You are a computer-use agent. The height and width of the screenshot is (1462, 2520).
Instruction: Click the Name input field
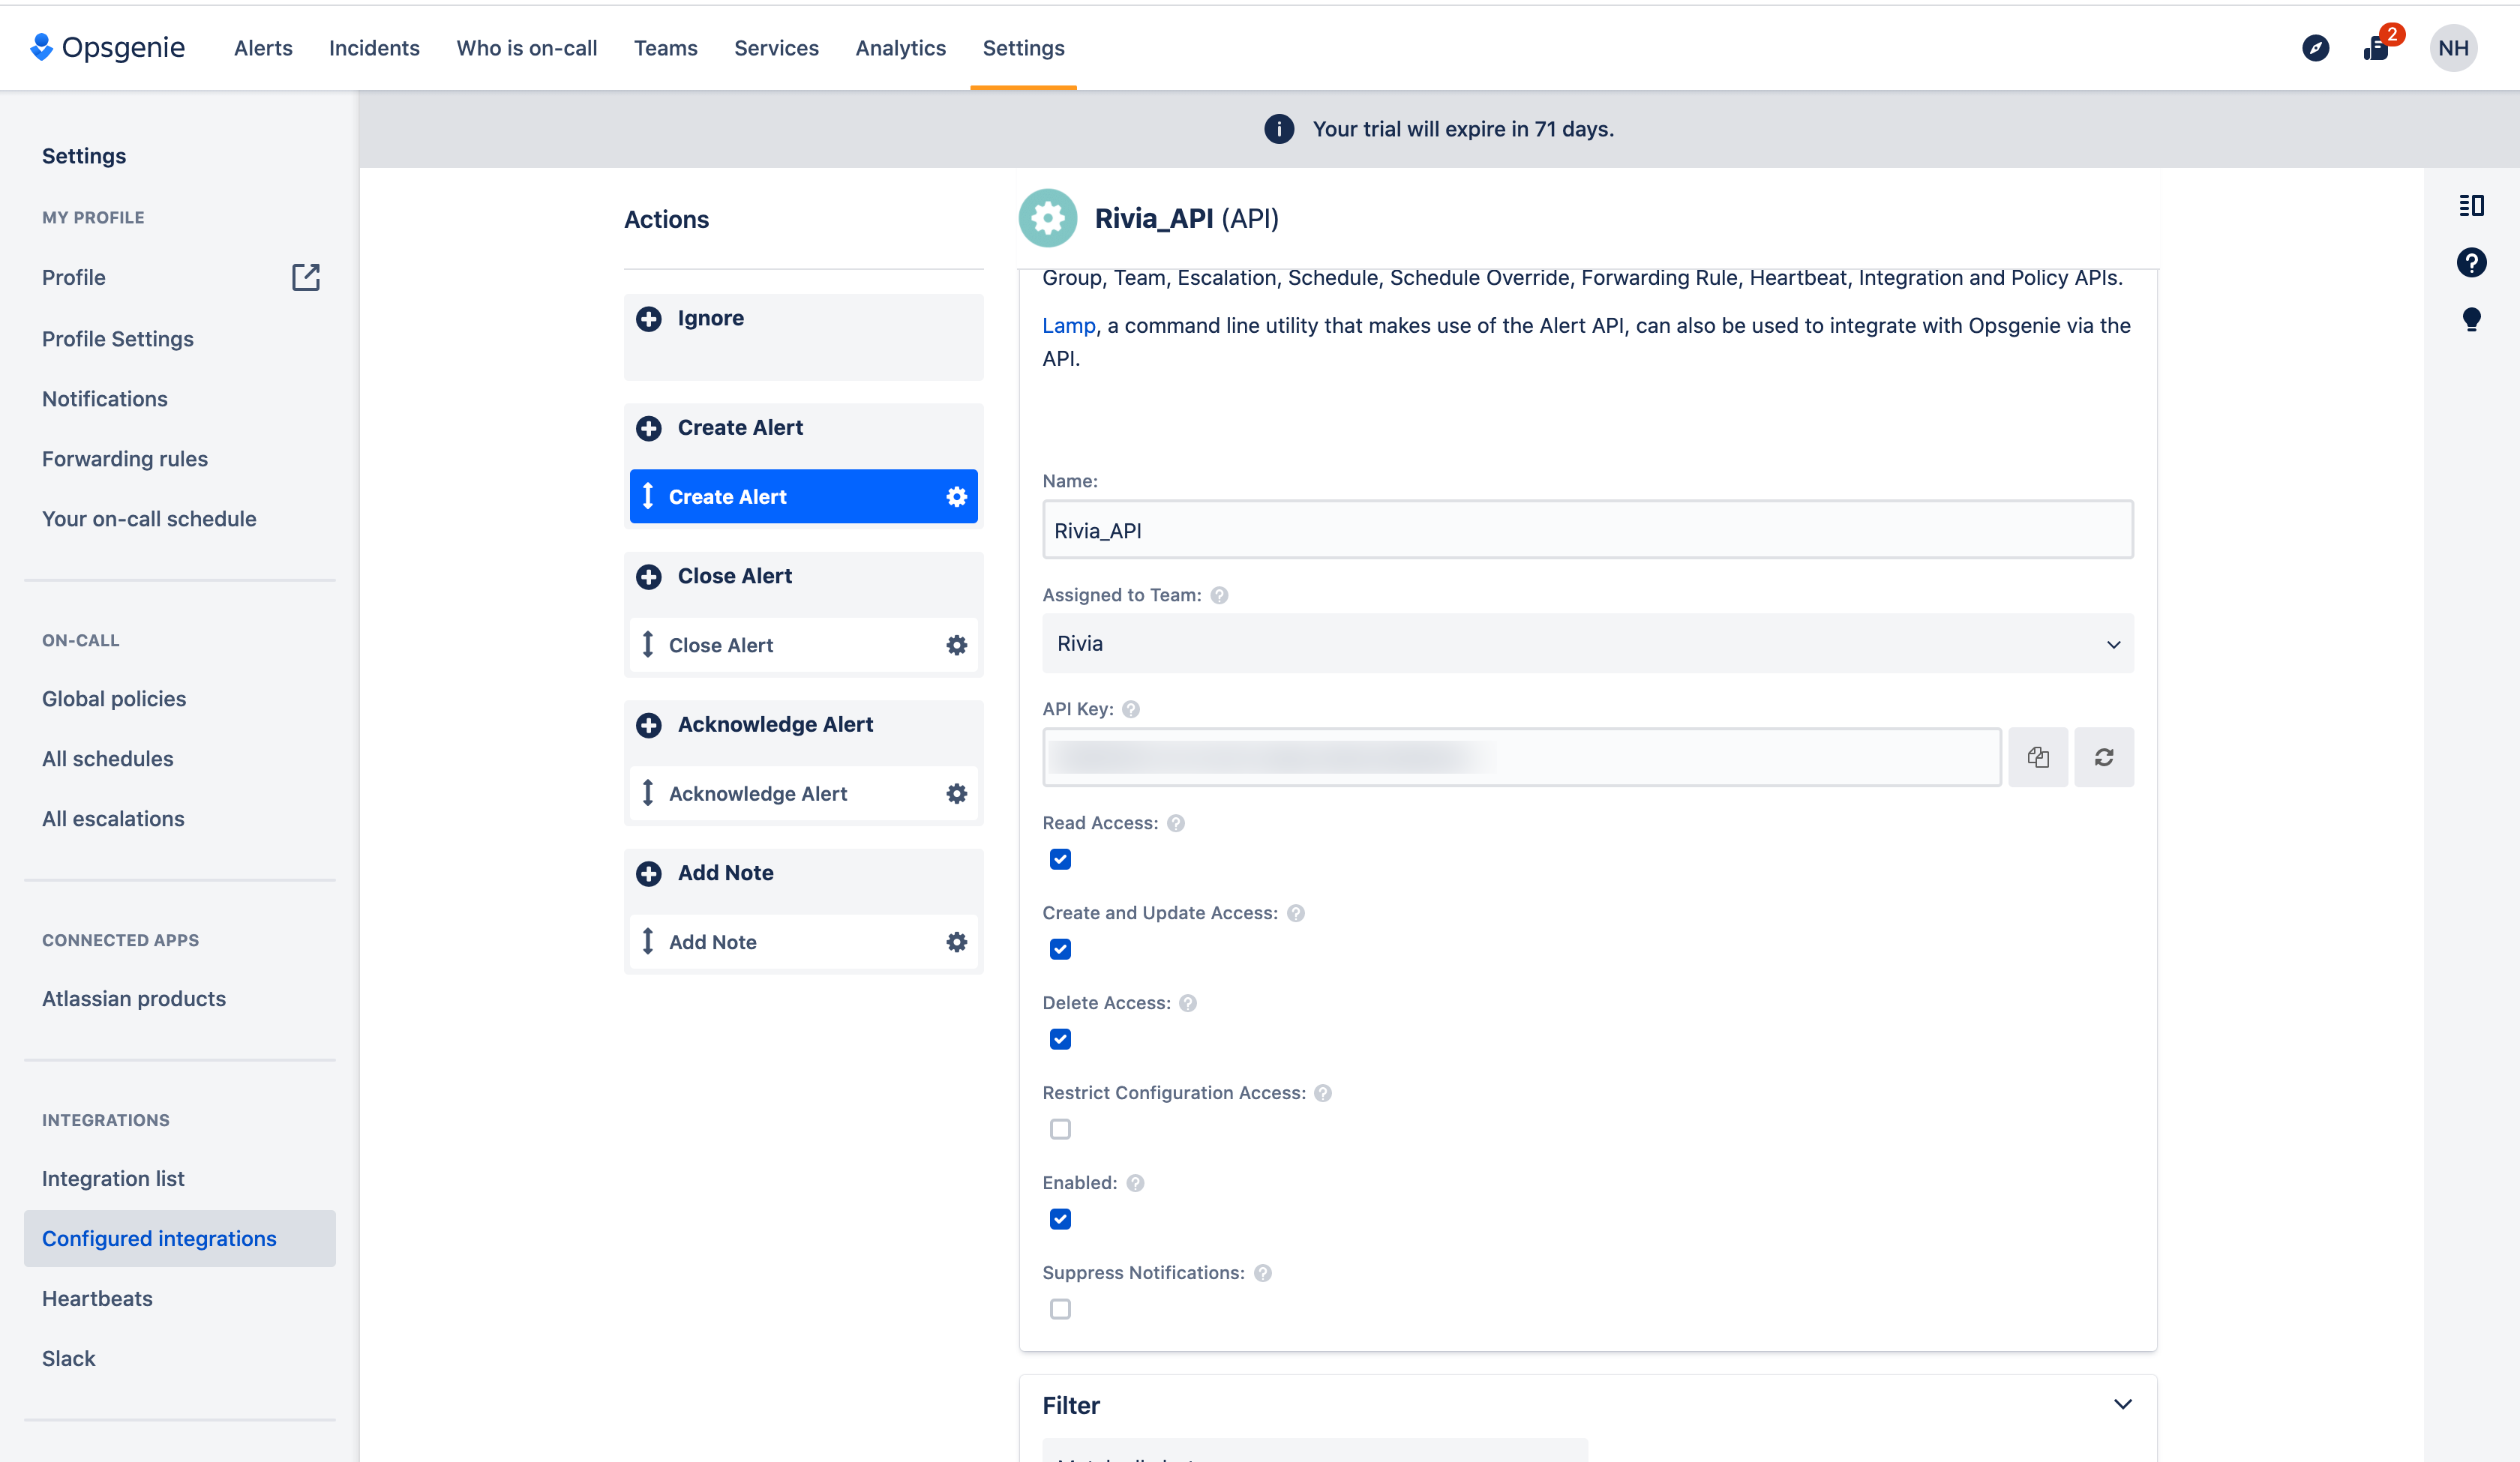[1587, 530]
